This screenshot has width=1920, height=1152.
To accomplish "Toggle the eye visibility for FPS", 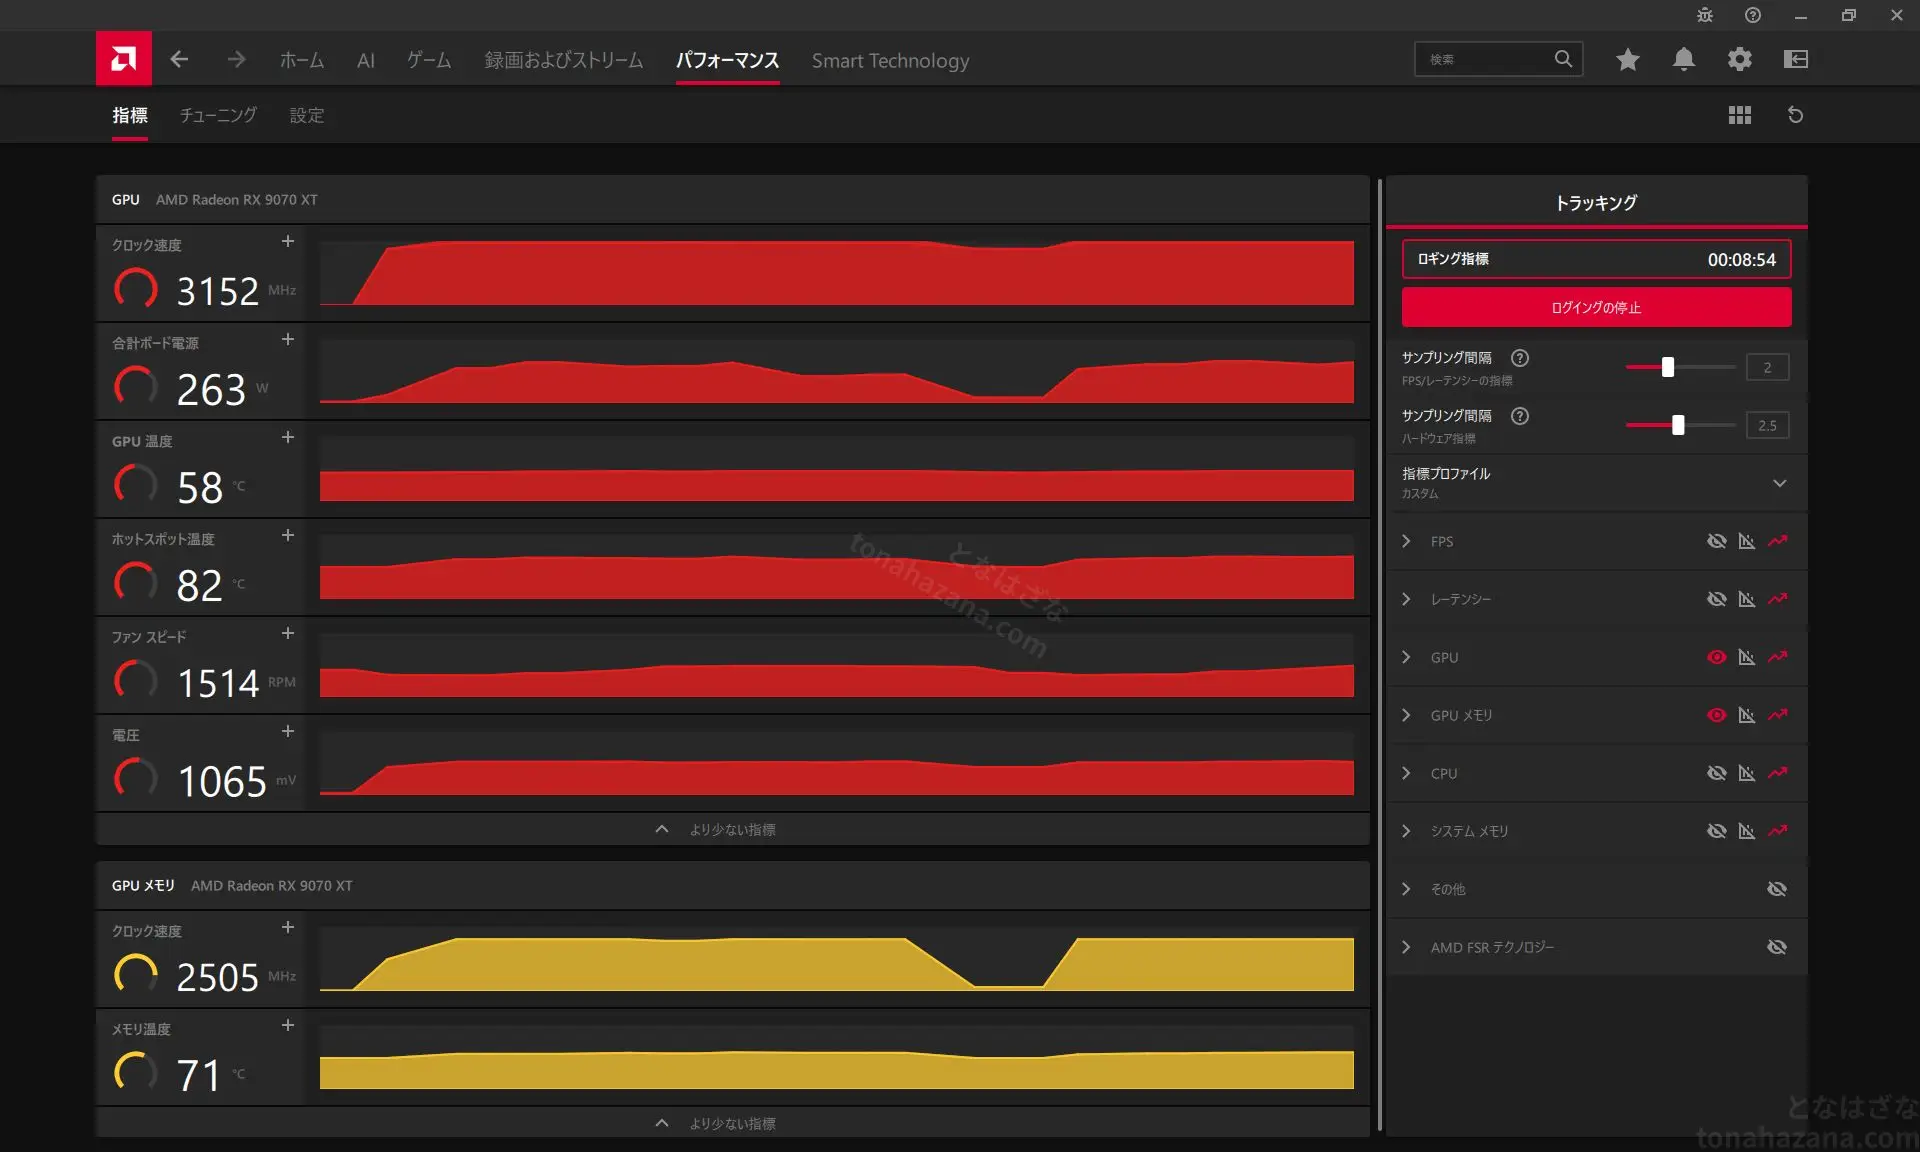I will pos(1717,541).
